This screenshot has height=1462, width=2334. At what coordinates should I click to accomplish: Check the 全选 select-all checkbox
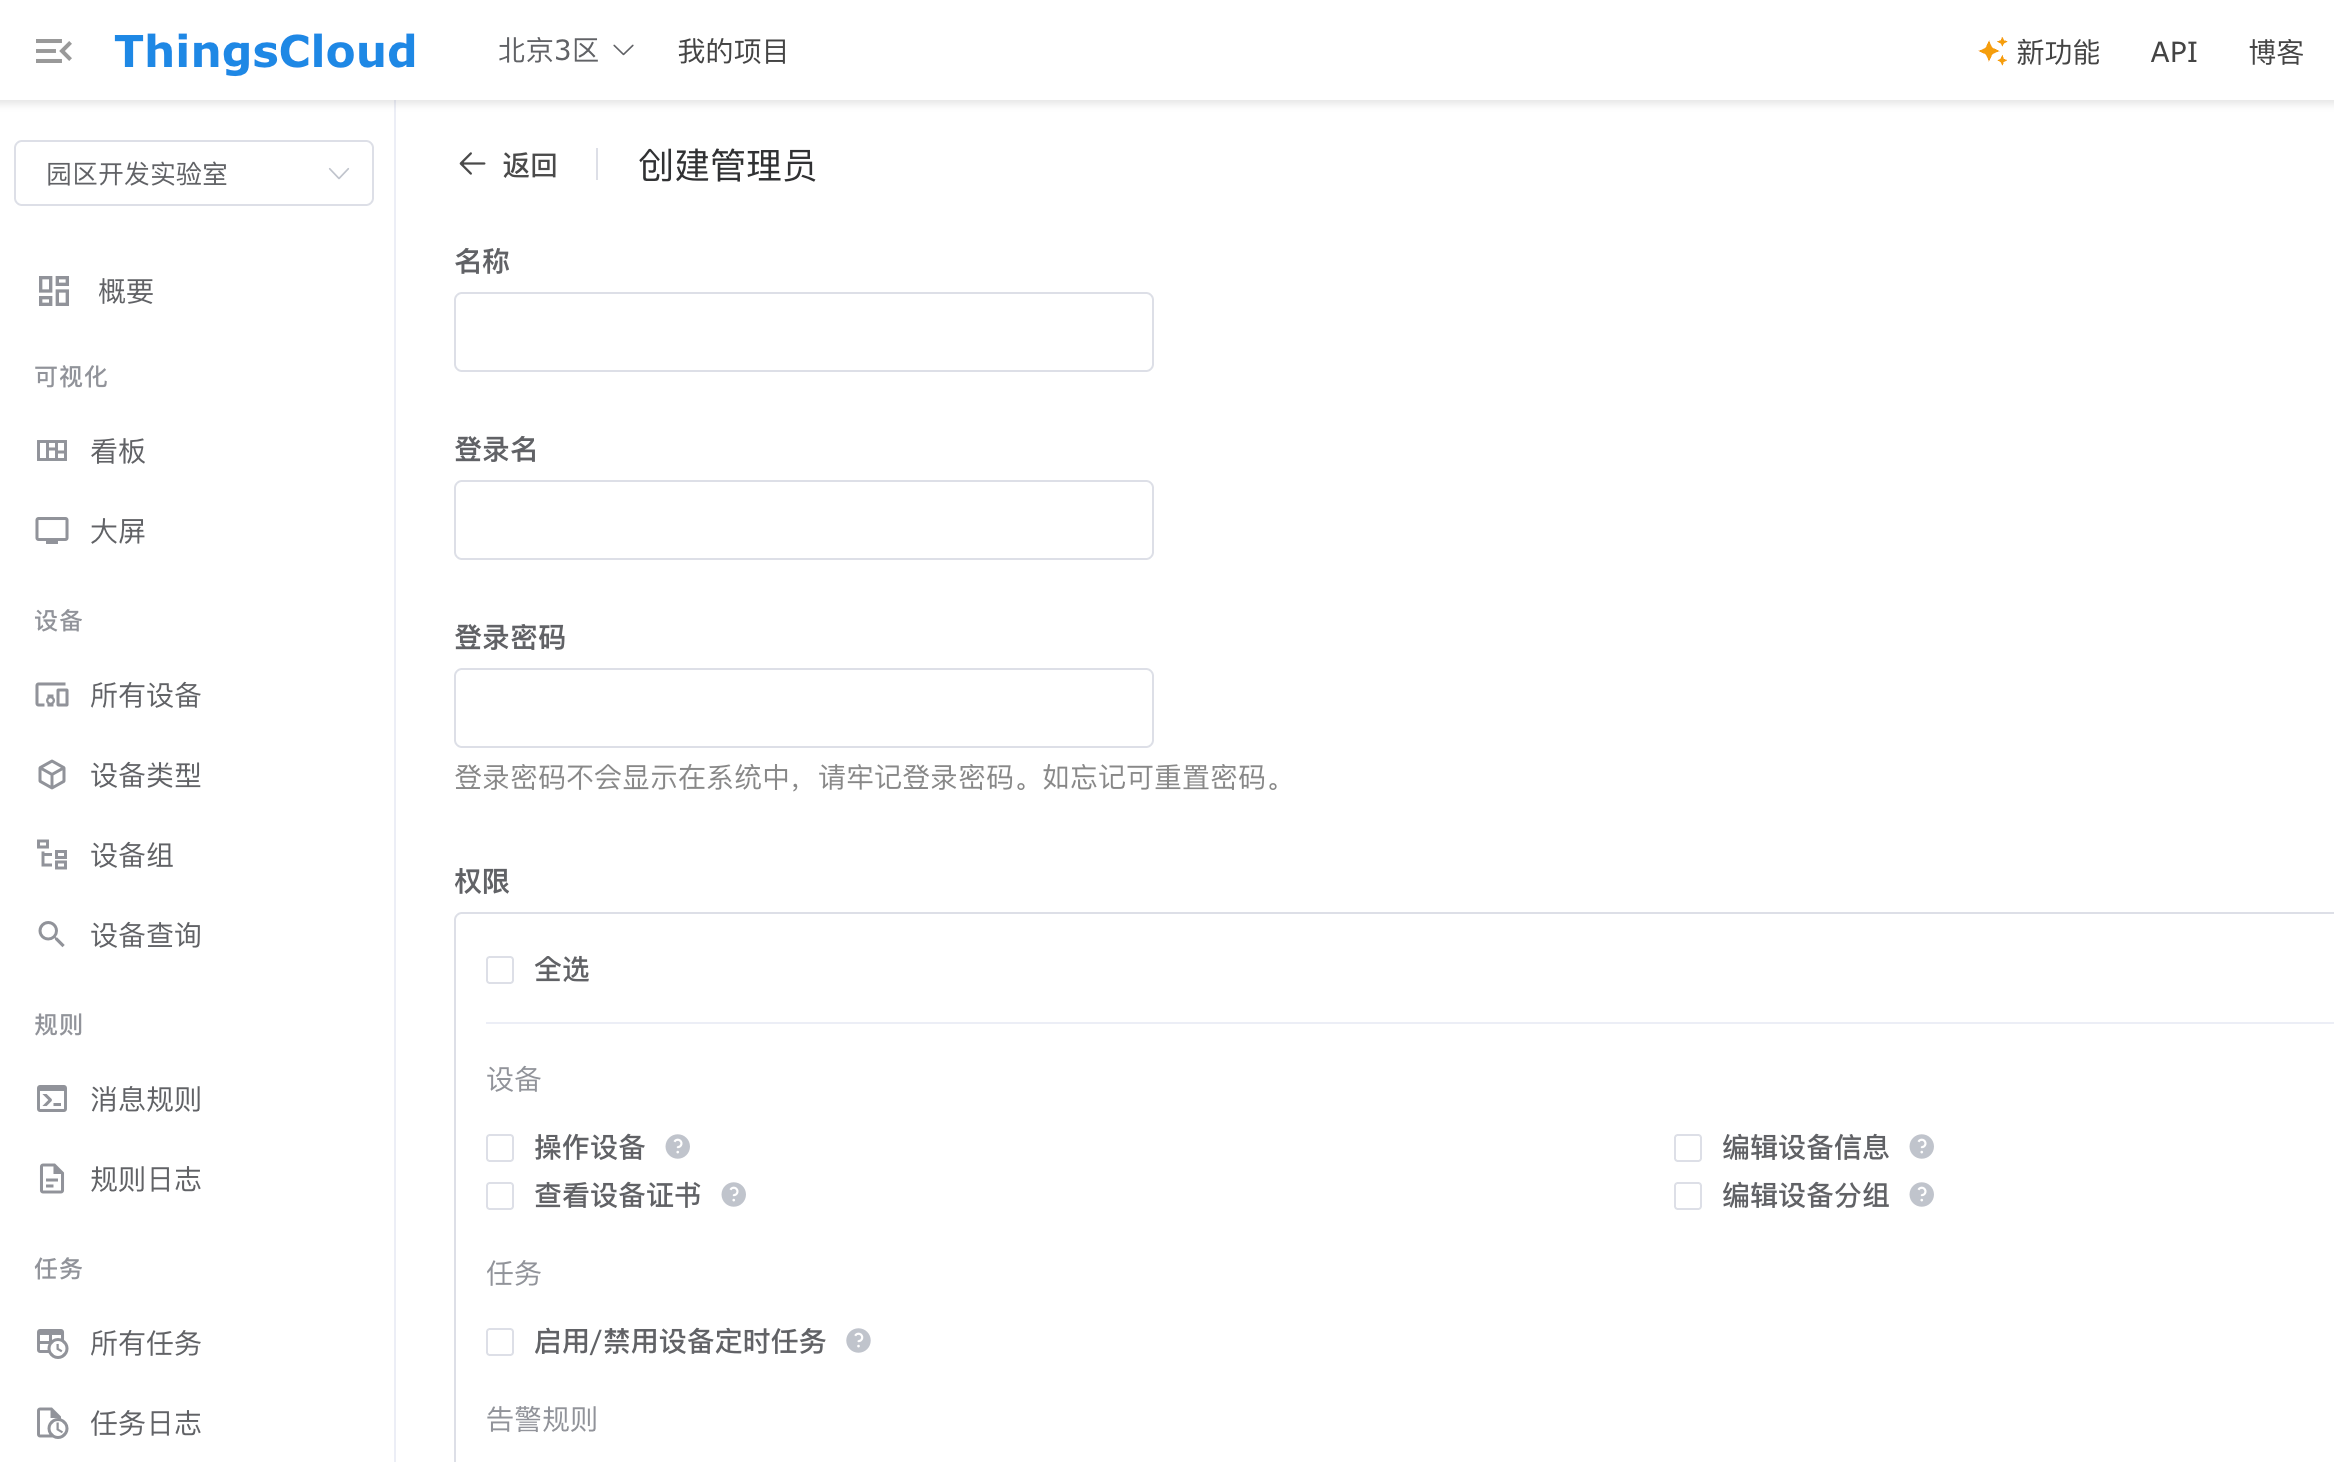[500, 970]
